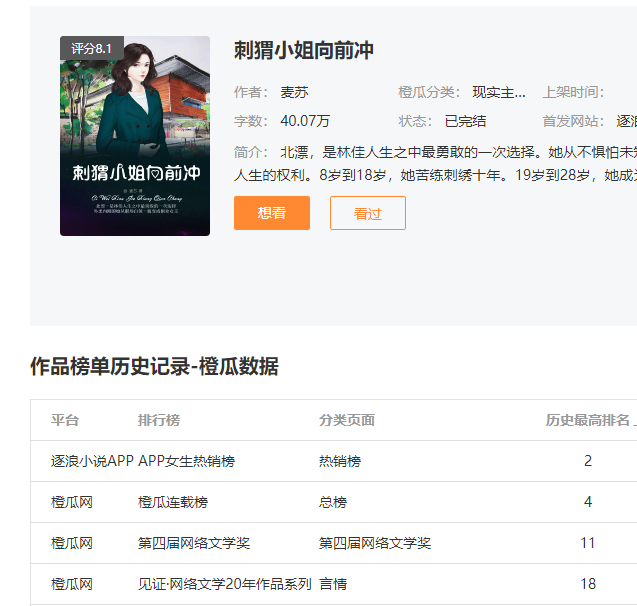The image size is (637, 606).
Task: Click 第四届网络文学奖 in 分类页面 column
Action: coord(375,543)
